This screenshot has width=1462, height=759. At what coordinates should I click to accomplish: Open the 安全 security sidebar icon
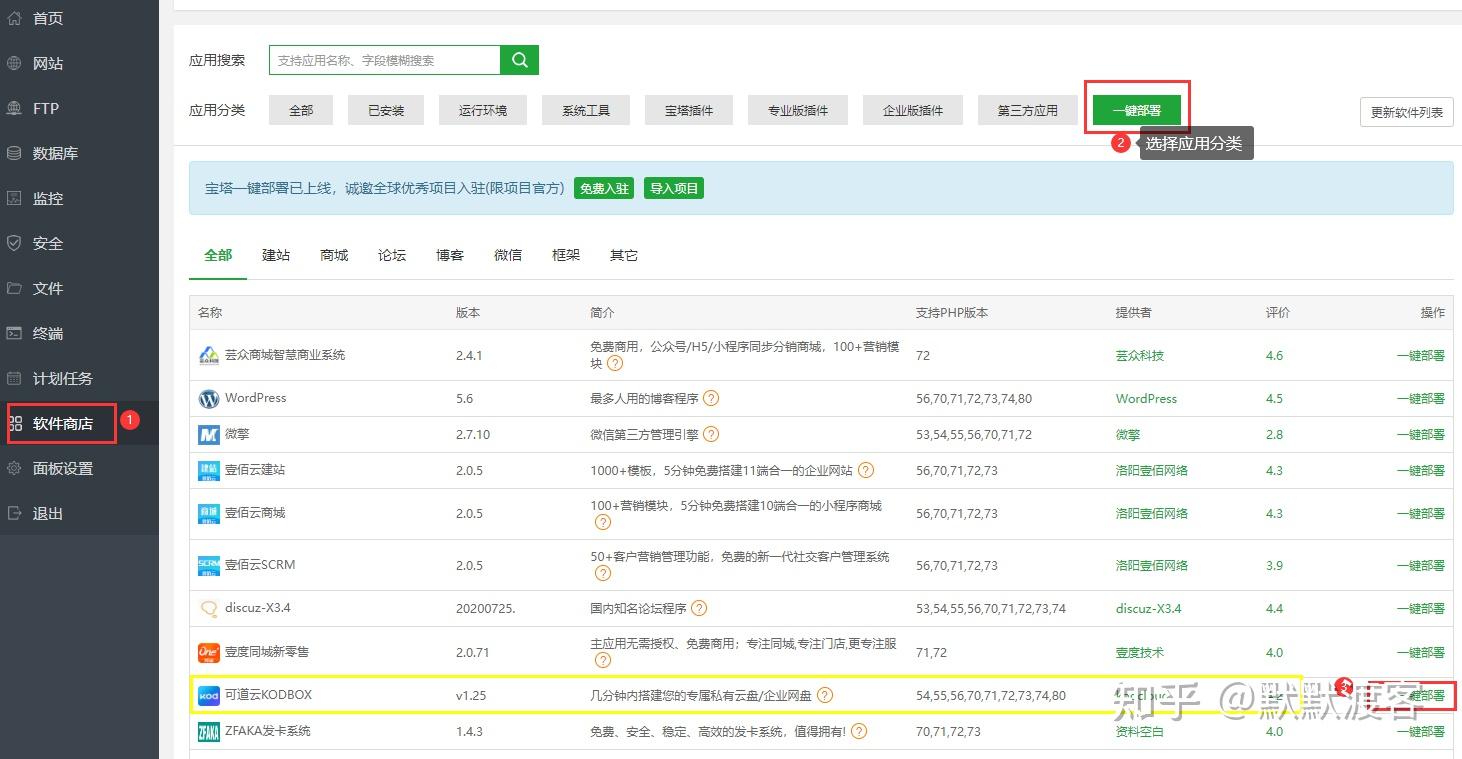click(x=14, y=243)
